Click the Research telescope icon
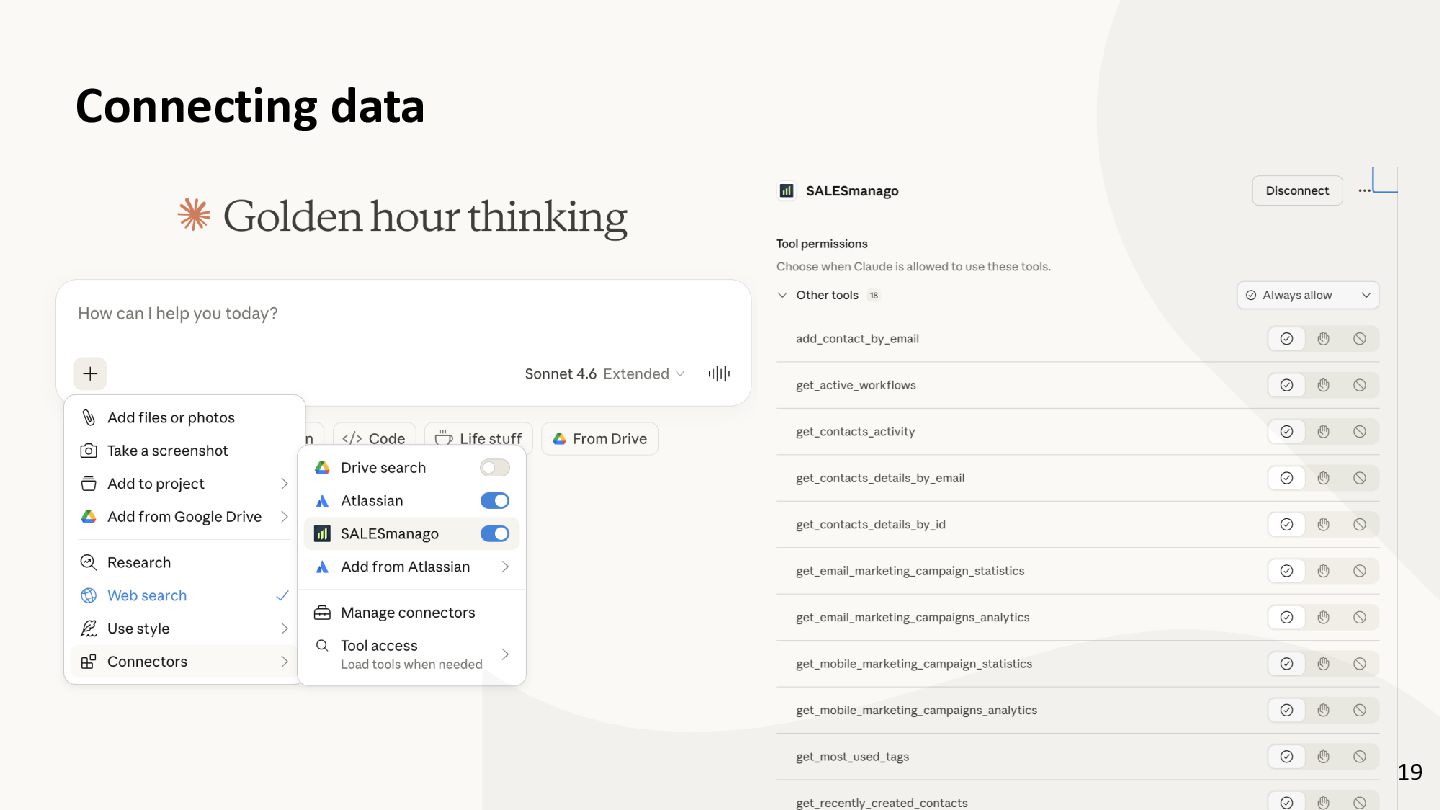The height and width of the screenshot is (810, 1440). click(88, 563)
